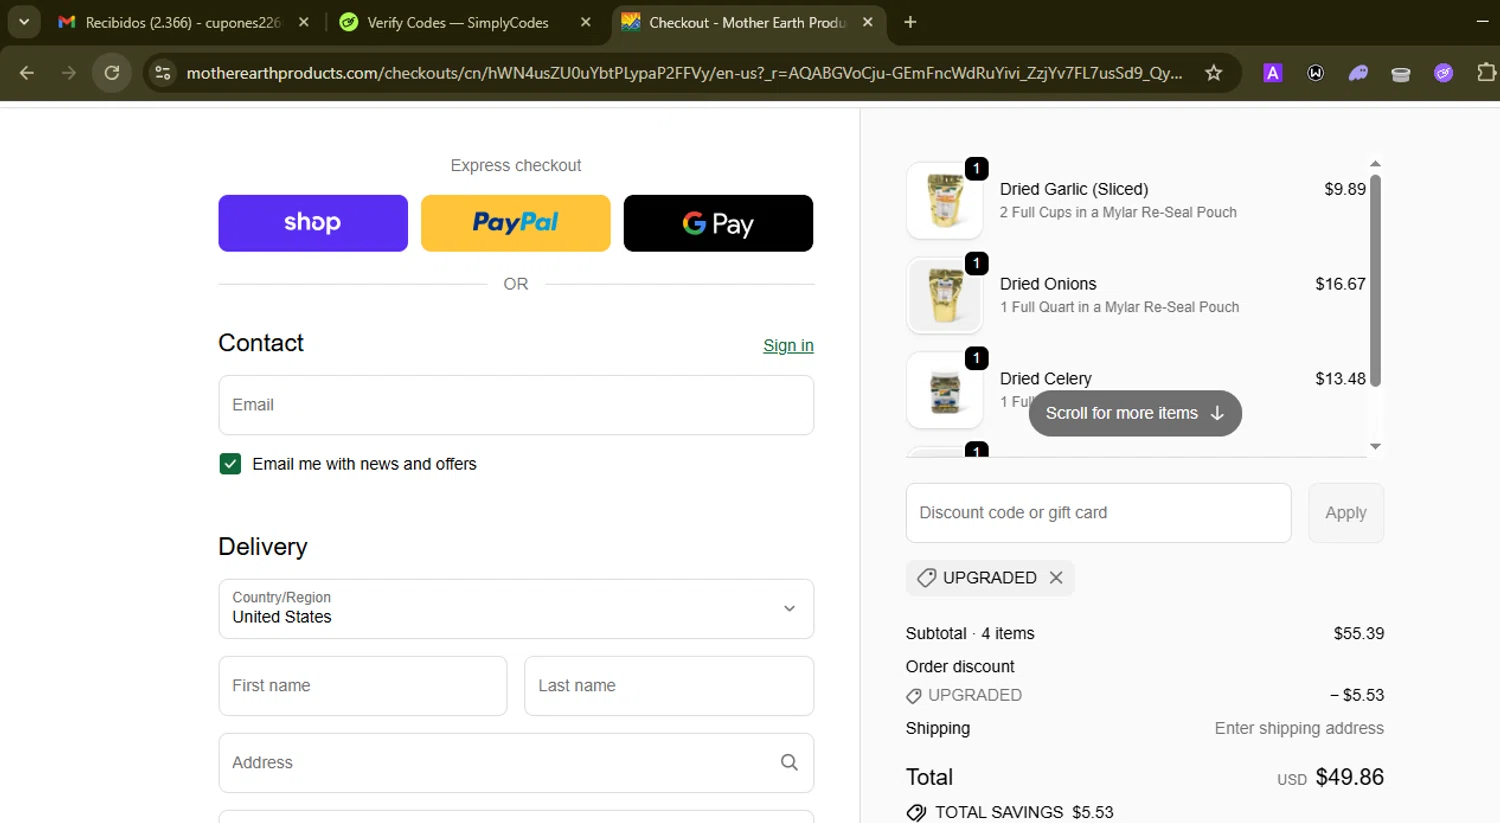Click the Dried Garlic (Sliced) item name
1500x823 pixels.
point(1074,189)
